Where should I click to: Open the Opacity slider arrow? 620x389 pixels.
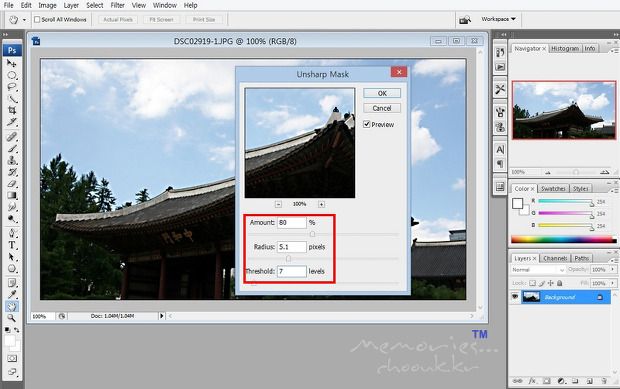(613, 270)
